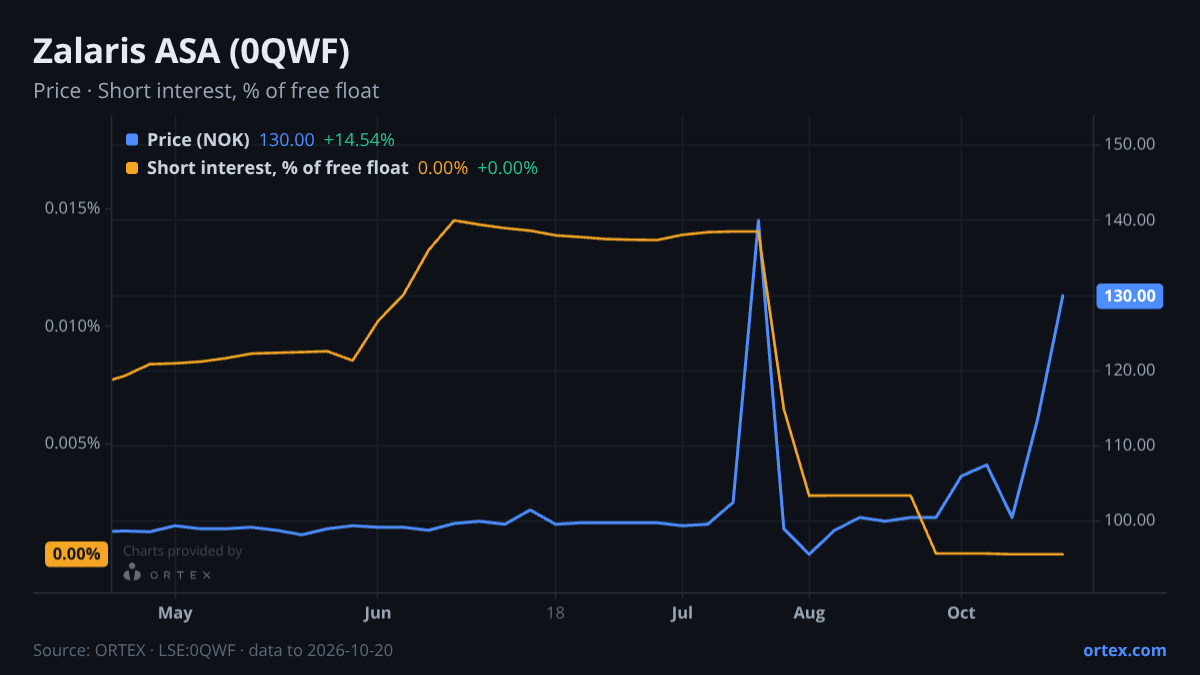
Task: Click the 0.015% left axis label
Action: [x=72, y=208]
